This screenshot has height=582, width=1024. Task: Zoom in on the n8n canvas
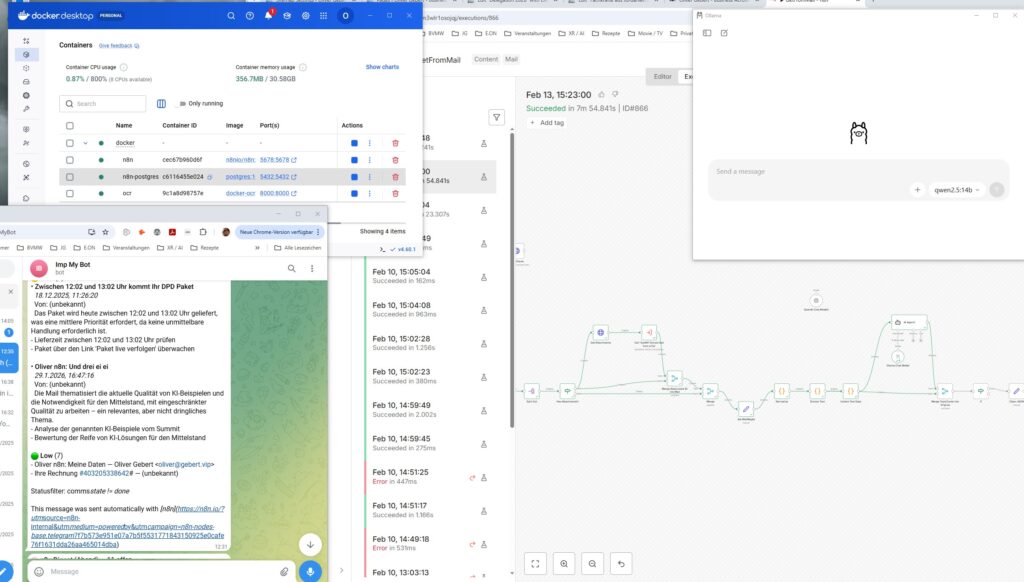(564, 563)
